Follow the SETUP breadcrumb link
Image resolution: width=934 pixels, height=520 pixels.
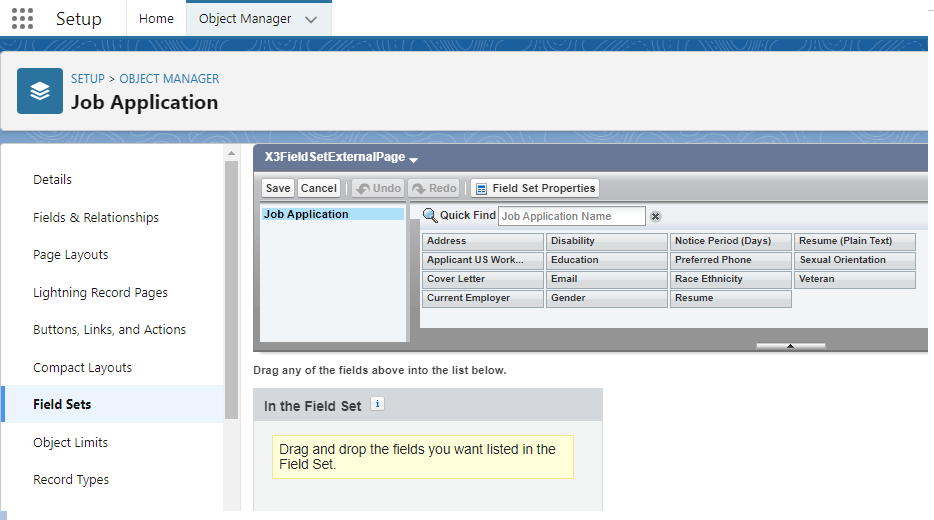click(87, 79)
